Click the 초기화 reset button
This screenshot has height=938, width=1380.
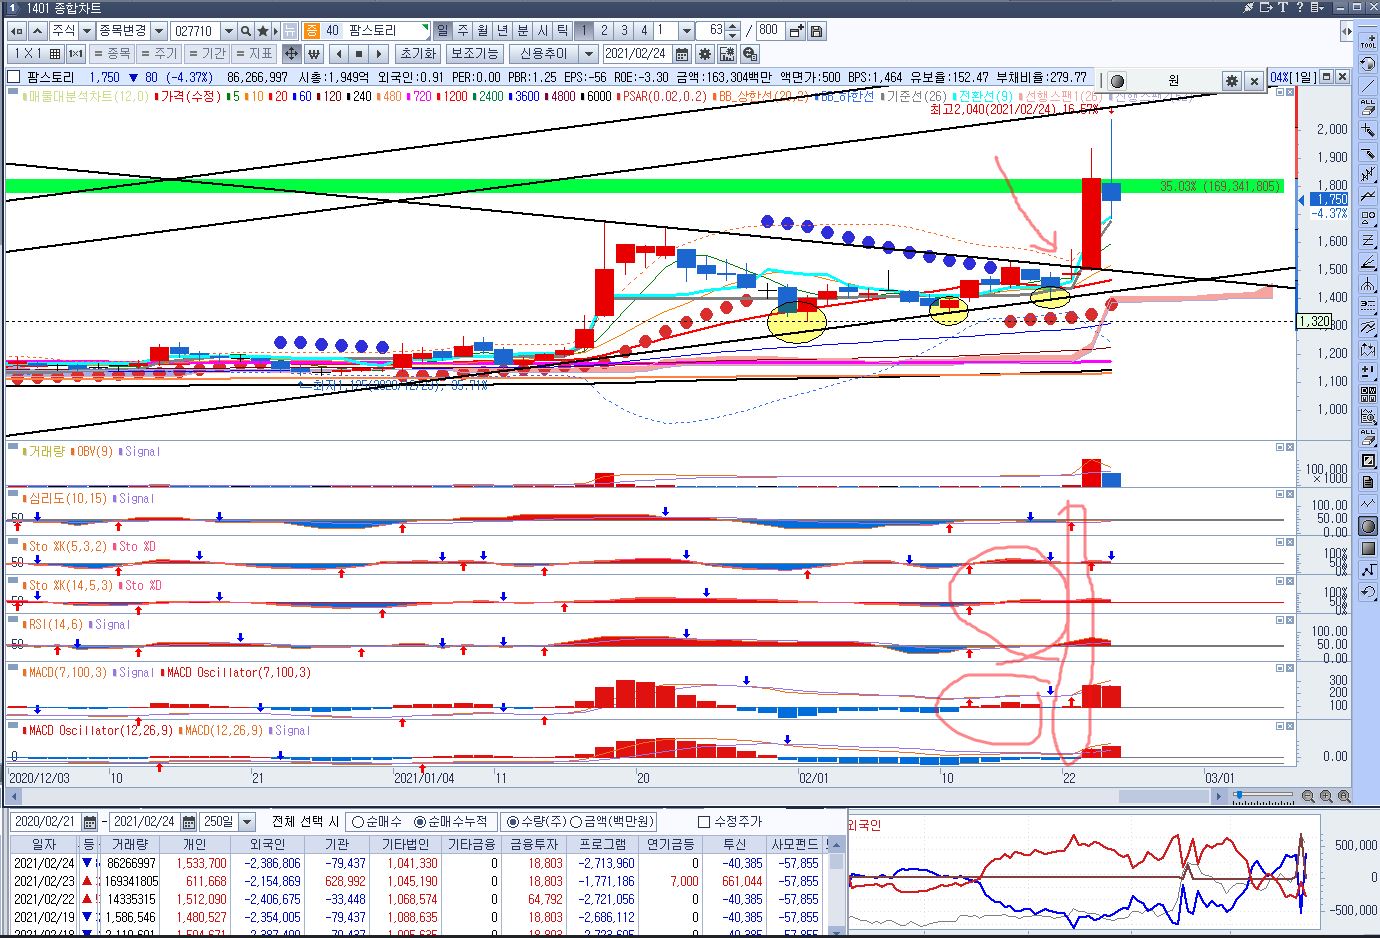(x=417, y=54)
